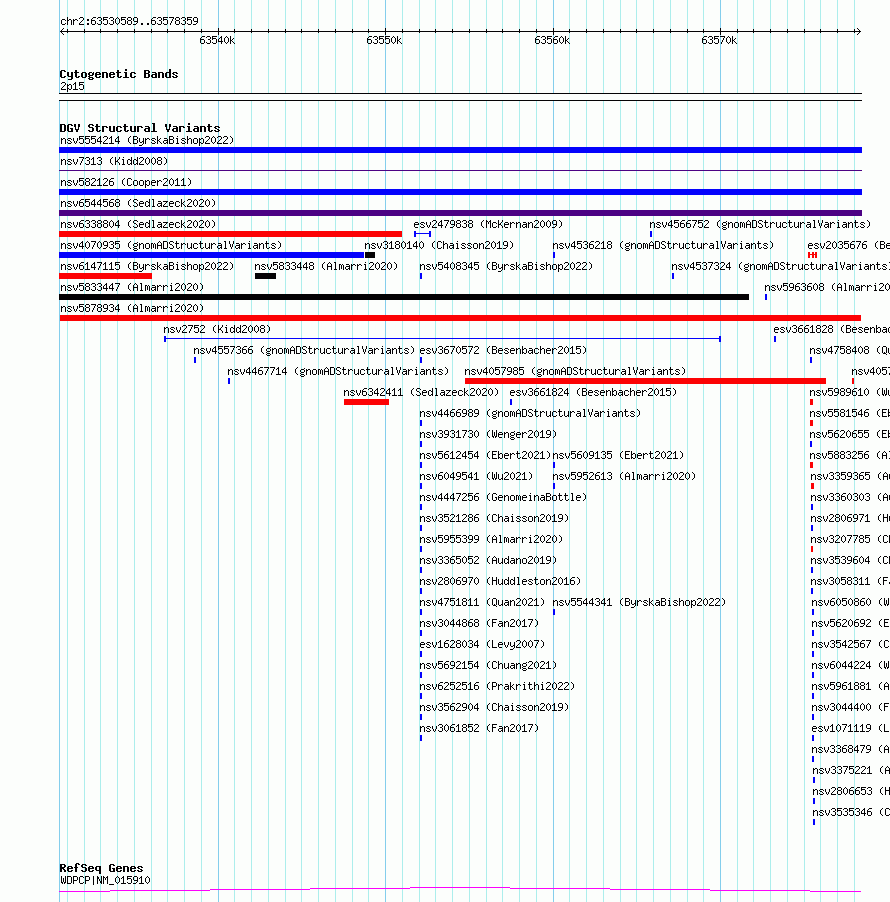This screenshot has width=890, height=902.
Task: Click the 63550k ruler position
Action: coord(384,40)
